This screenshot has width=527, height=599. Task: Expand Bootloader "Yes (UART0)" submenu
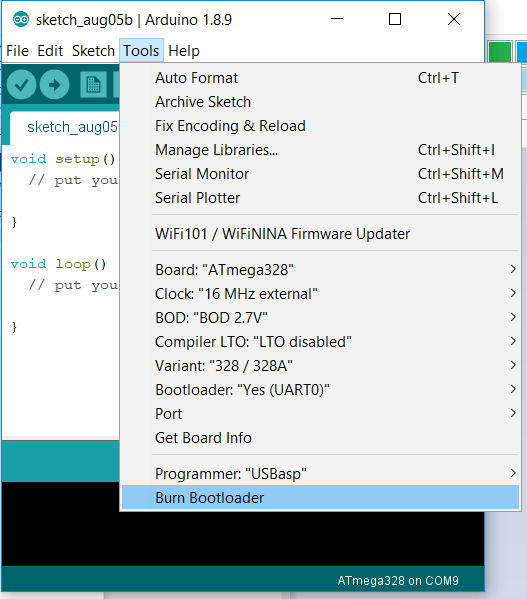point(320,390)
